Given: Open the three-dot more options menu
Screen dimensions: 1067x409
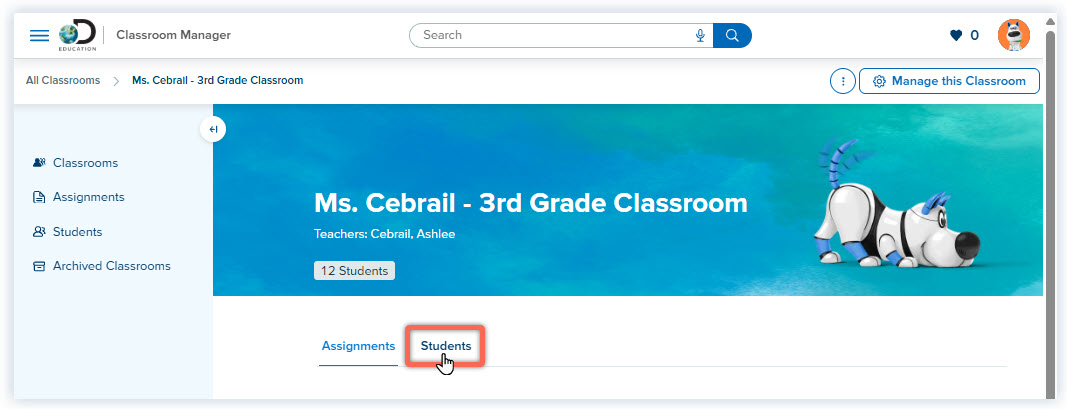Looking at the screenshot, I should (843, 81).
